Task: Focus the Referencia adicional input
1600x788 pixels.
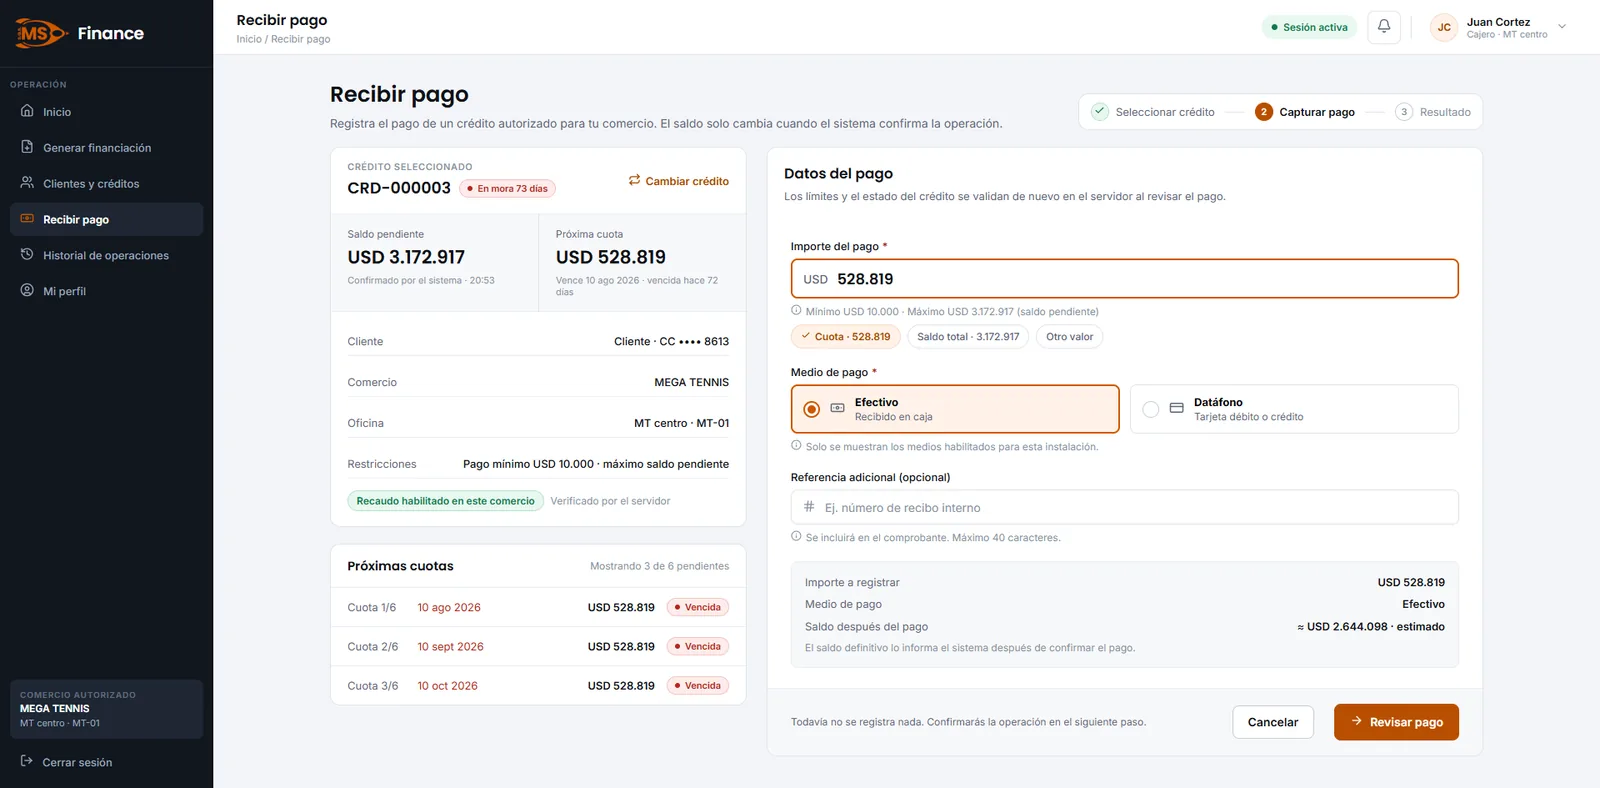Action: point(1124,507)
